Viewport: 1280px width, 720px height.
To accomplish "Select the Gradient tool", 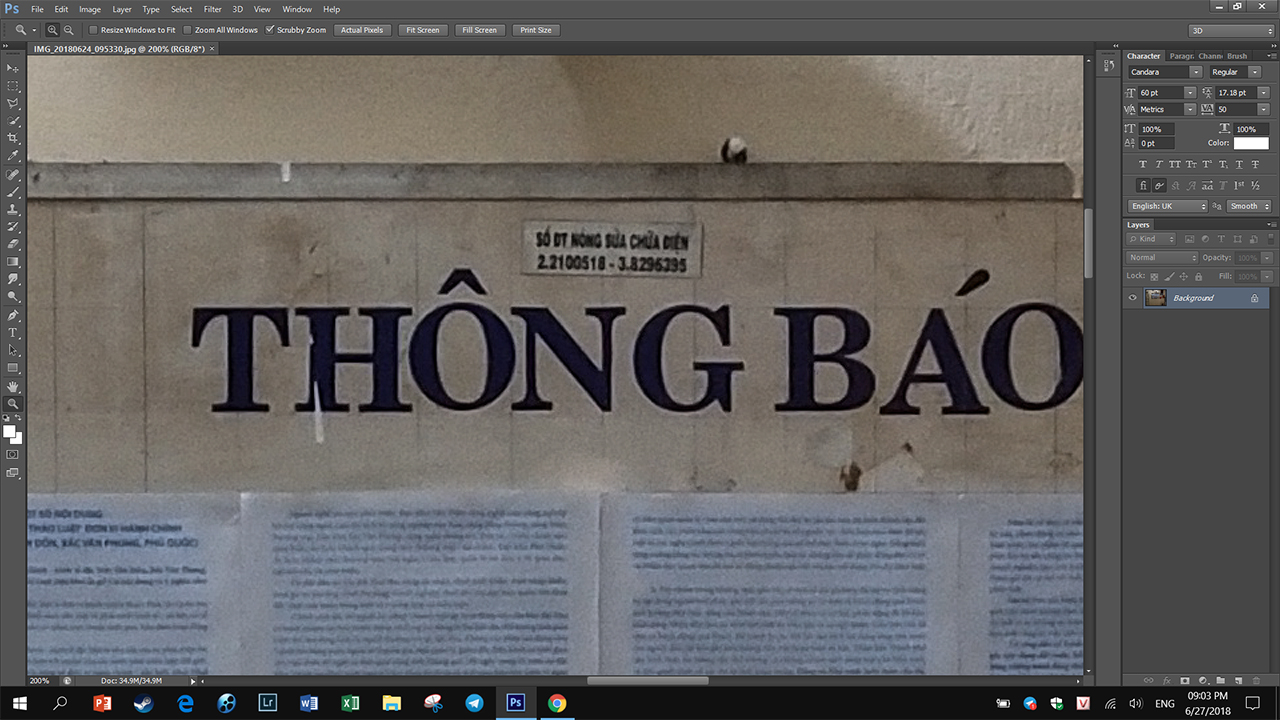I will tap(13, 262).
